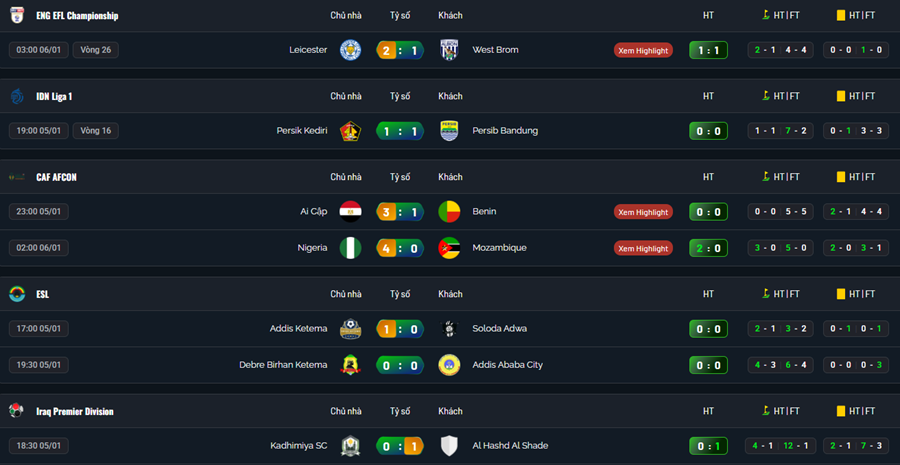Watch highlights for Nigeria vs Mozambique
This screenshot has width=900, height=465.
[643, 248]
